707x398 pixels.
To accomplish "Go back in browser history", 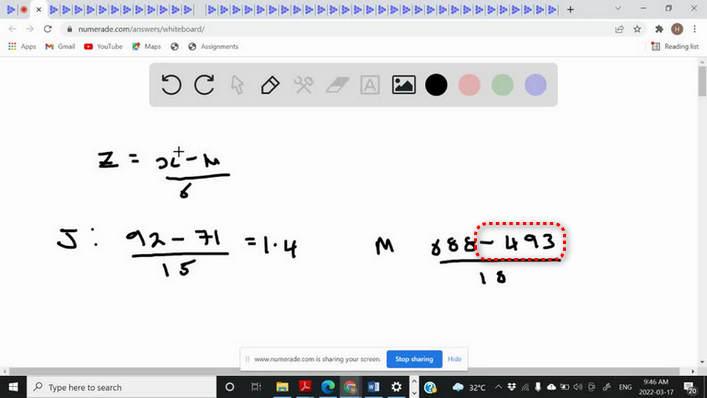I will 12,29.
